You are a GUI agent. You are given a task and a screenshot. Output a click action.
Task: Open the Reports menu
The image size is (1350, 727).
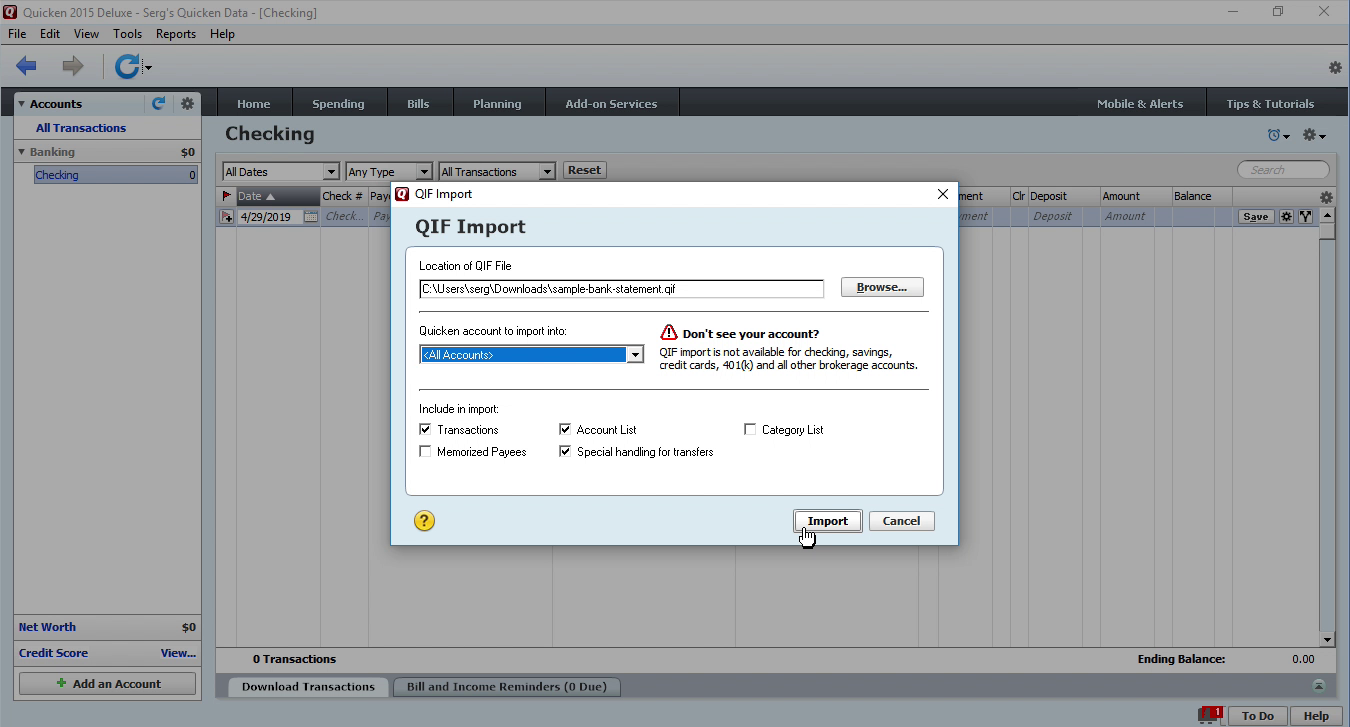[176, 33]
